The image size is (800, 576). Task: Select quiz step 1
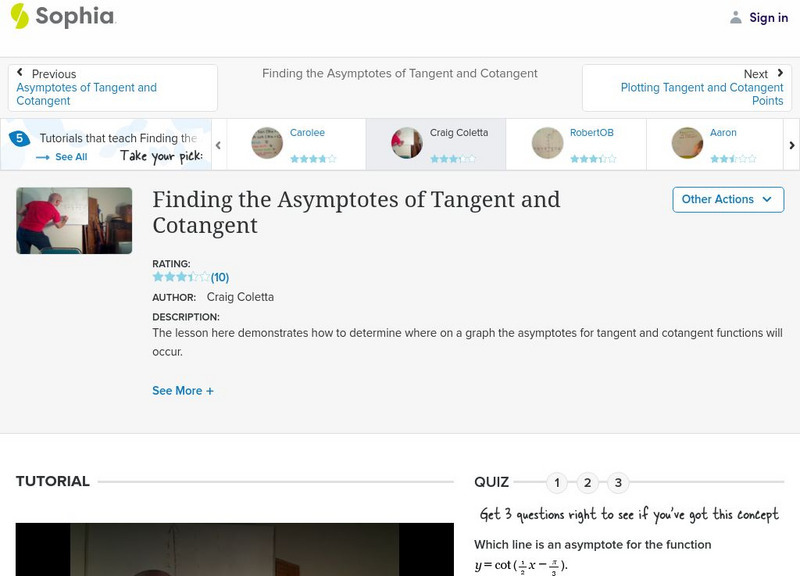click(557, 482)
